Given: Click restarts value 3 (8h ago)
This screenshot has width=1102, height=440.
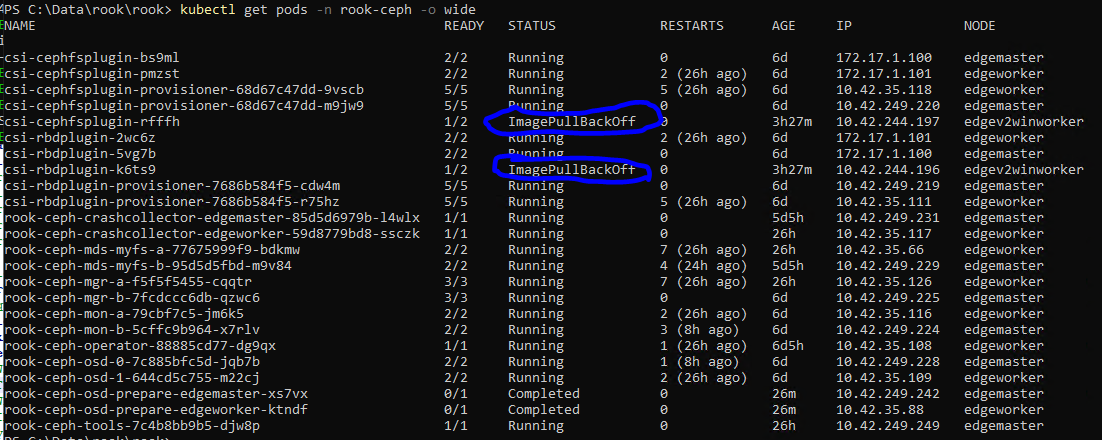Looking at the screenshot, I should [700, 330].
